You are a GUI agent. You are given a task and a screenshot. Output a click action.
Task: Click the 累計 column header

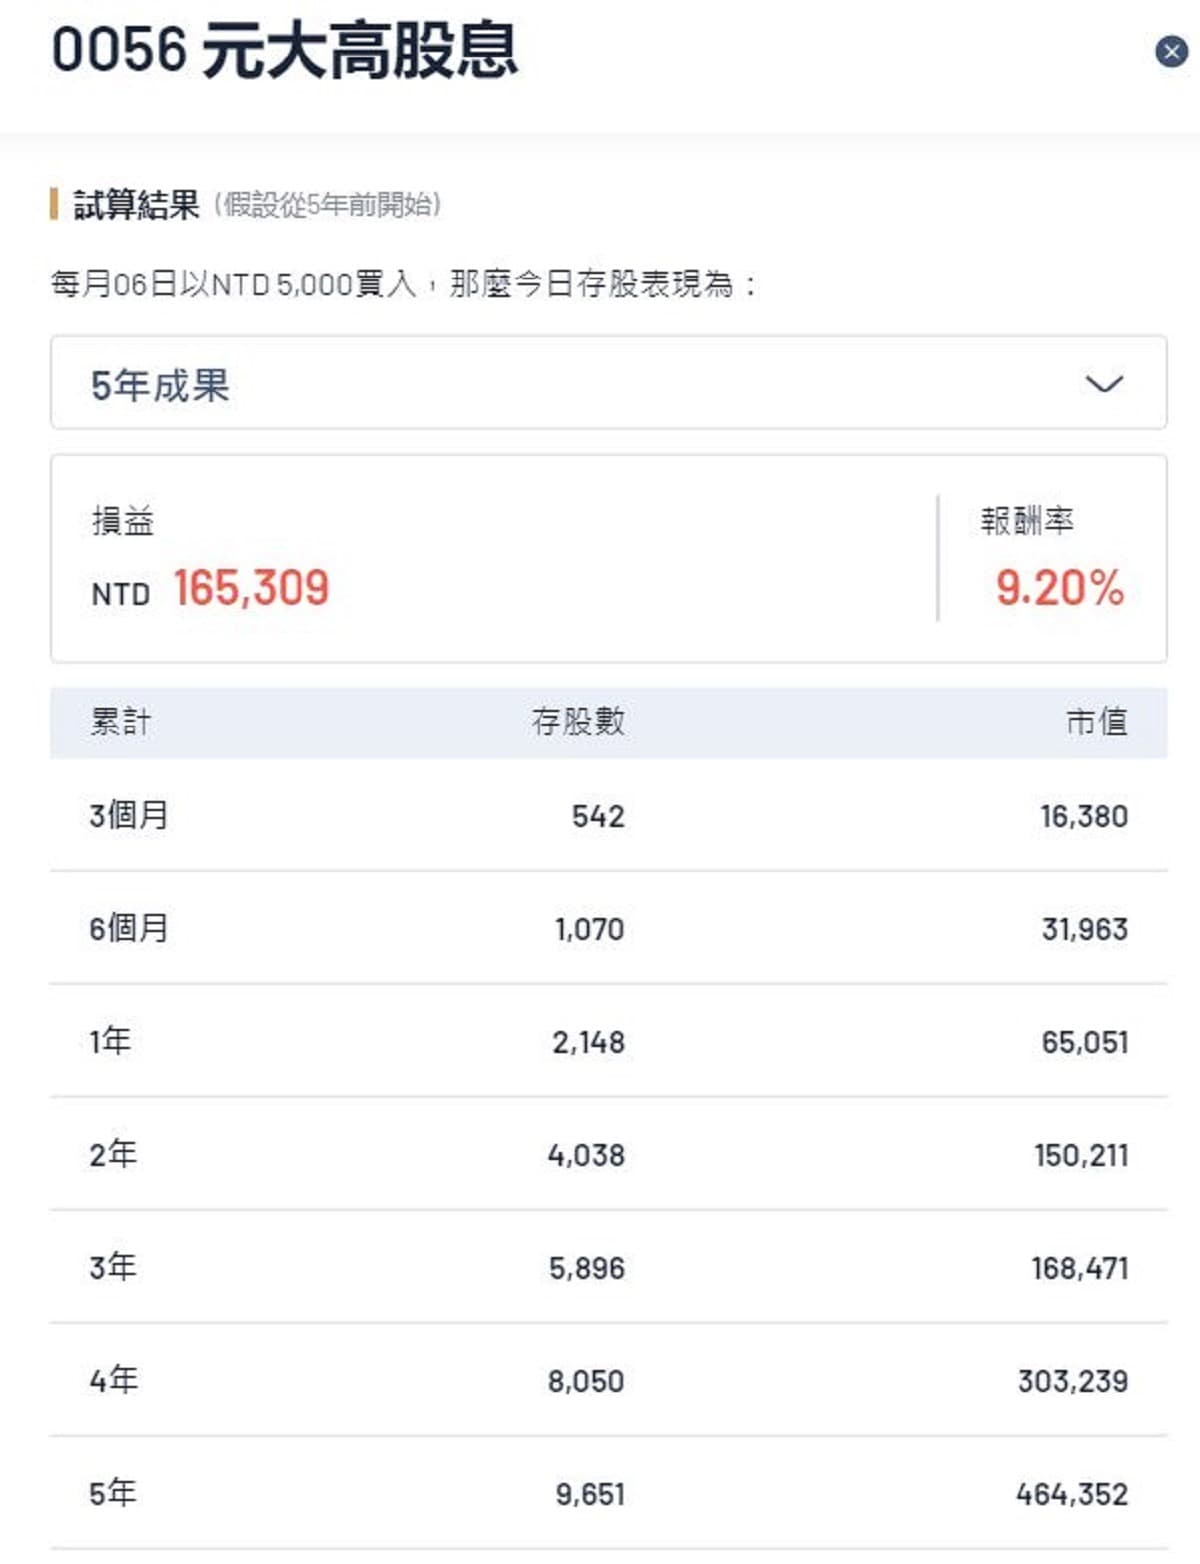click(120, 722)
